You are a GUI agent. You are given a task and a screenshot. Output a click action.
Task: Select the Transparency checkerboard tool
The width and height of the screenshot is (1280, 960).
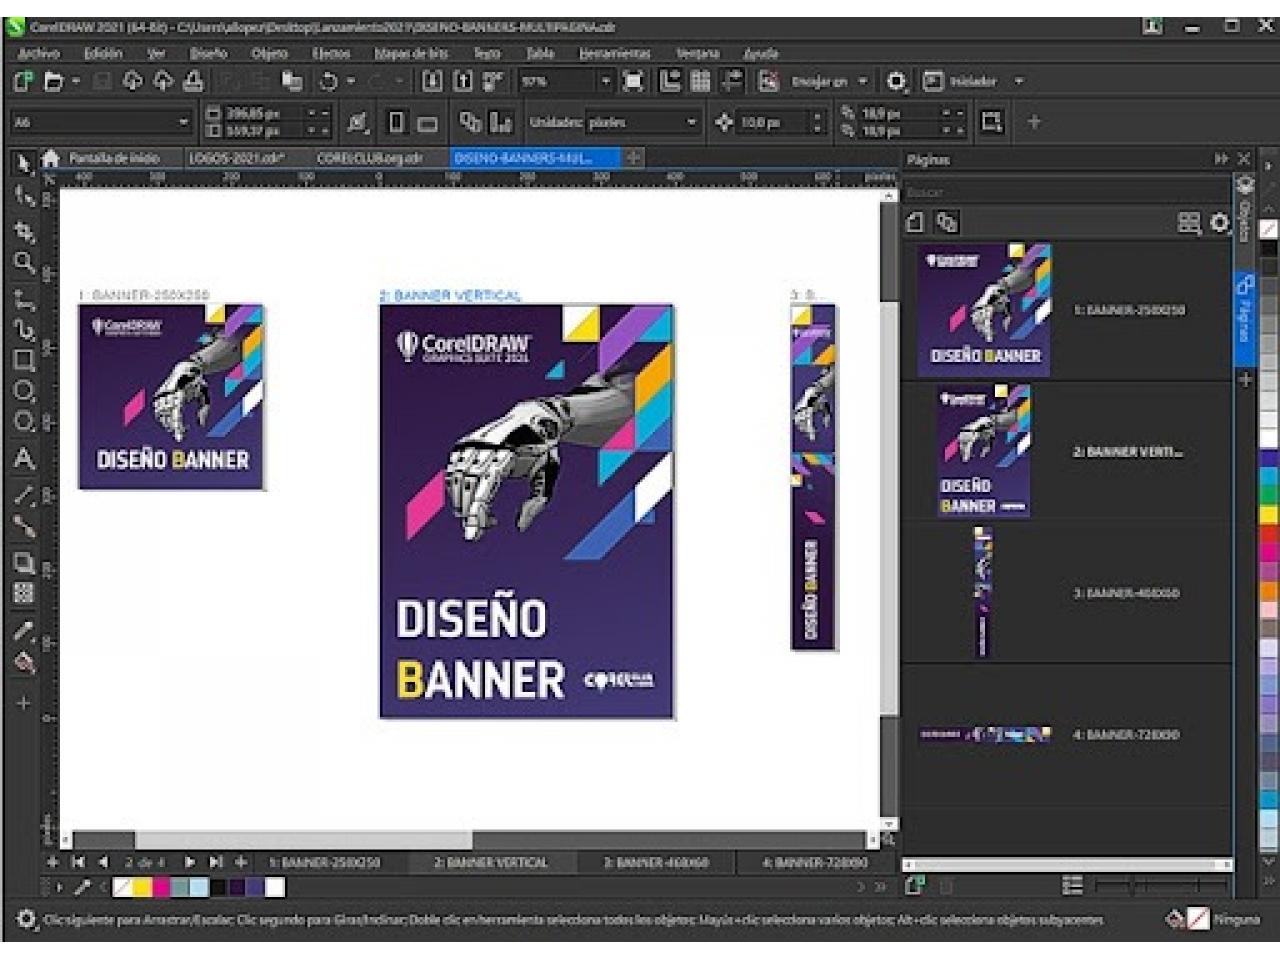pos(24,593)
